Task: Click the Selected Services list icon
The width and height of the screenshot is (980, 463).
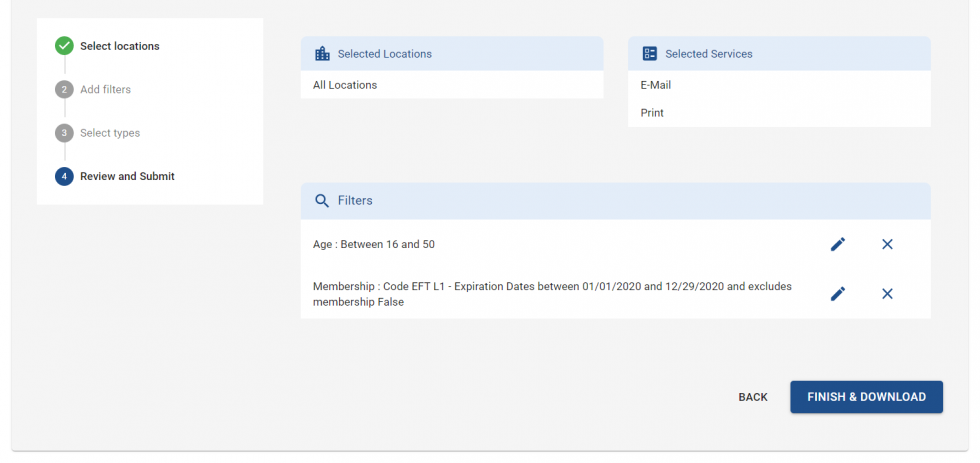Action: [x=650, y=54]
